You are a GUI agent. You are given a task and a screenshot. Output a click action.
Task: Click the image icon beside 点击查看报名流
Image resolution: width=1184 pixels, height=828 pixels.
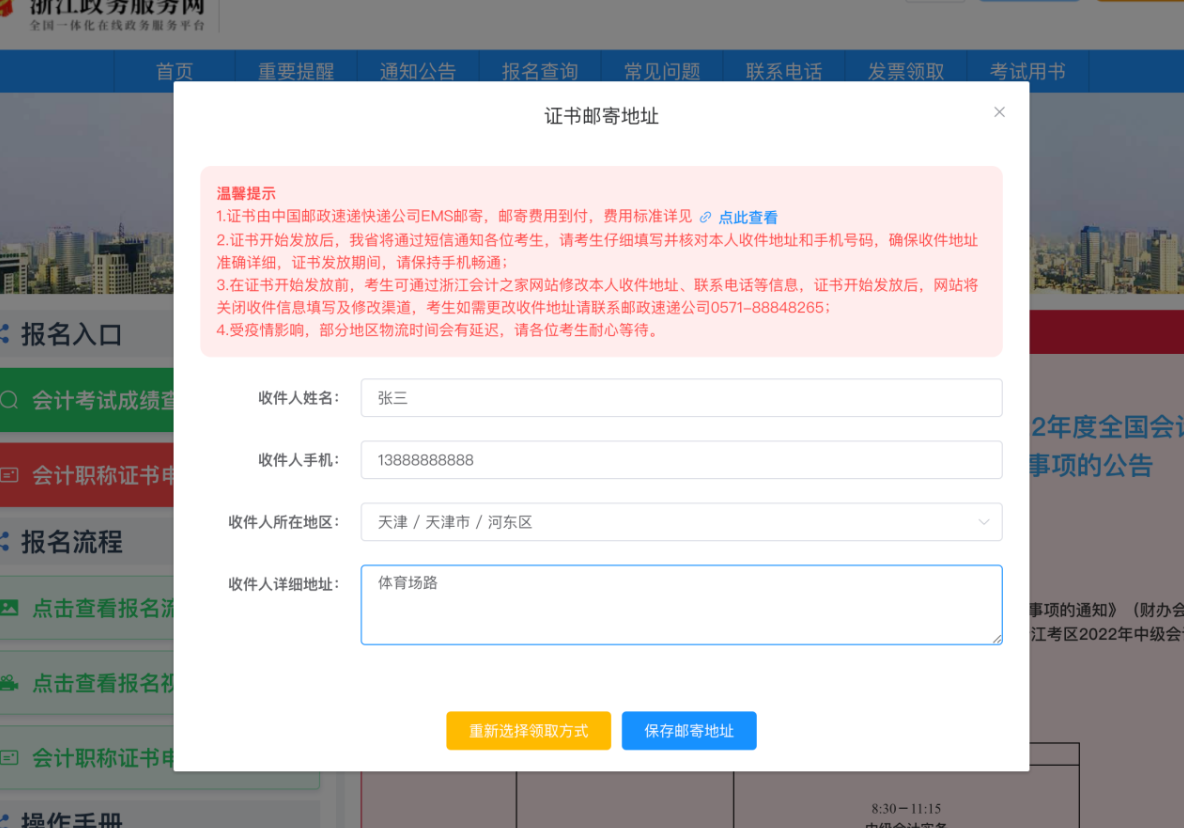pos(9,607)
